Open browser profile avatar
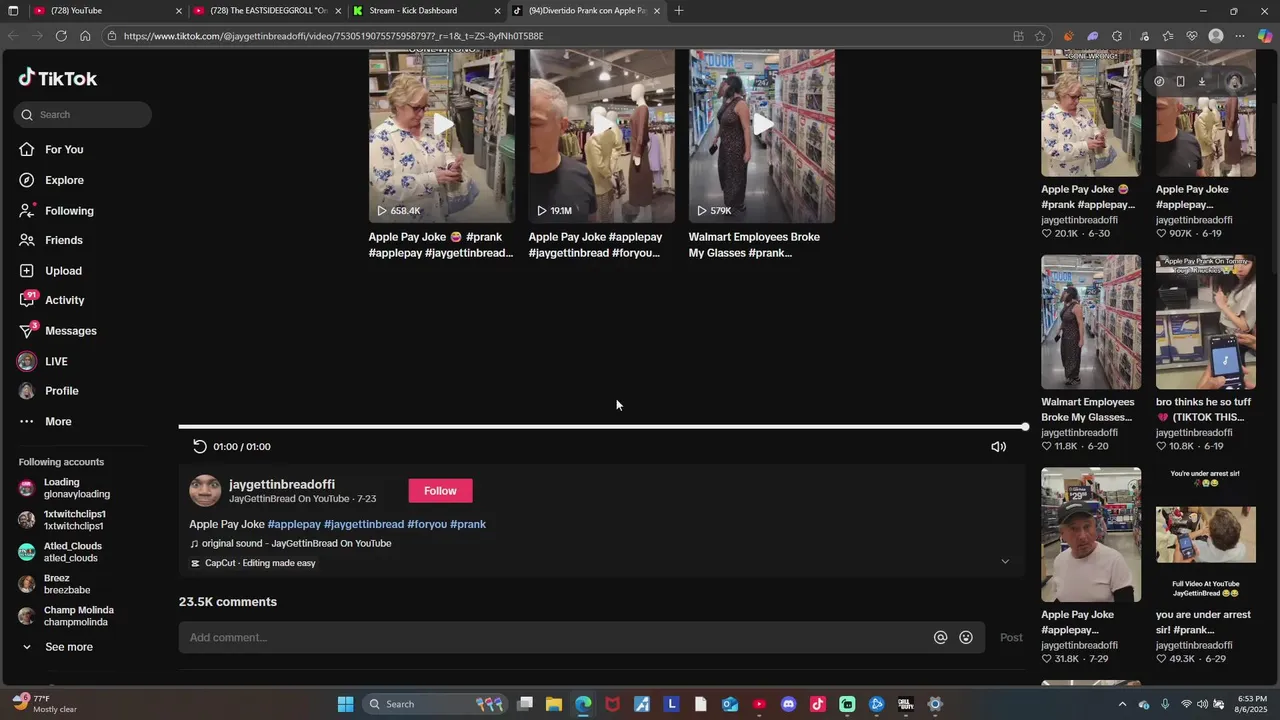1280x720 pixels. point(1216,36)
